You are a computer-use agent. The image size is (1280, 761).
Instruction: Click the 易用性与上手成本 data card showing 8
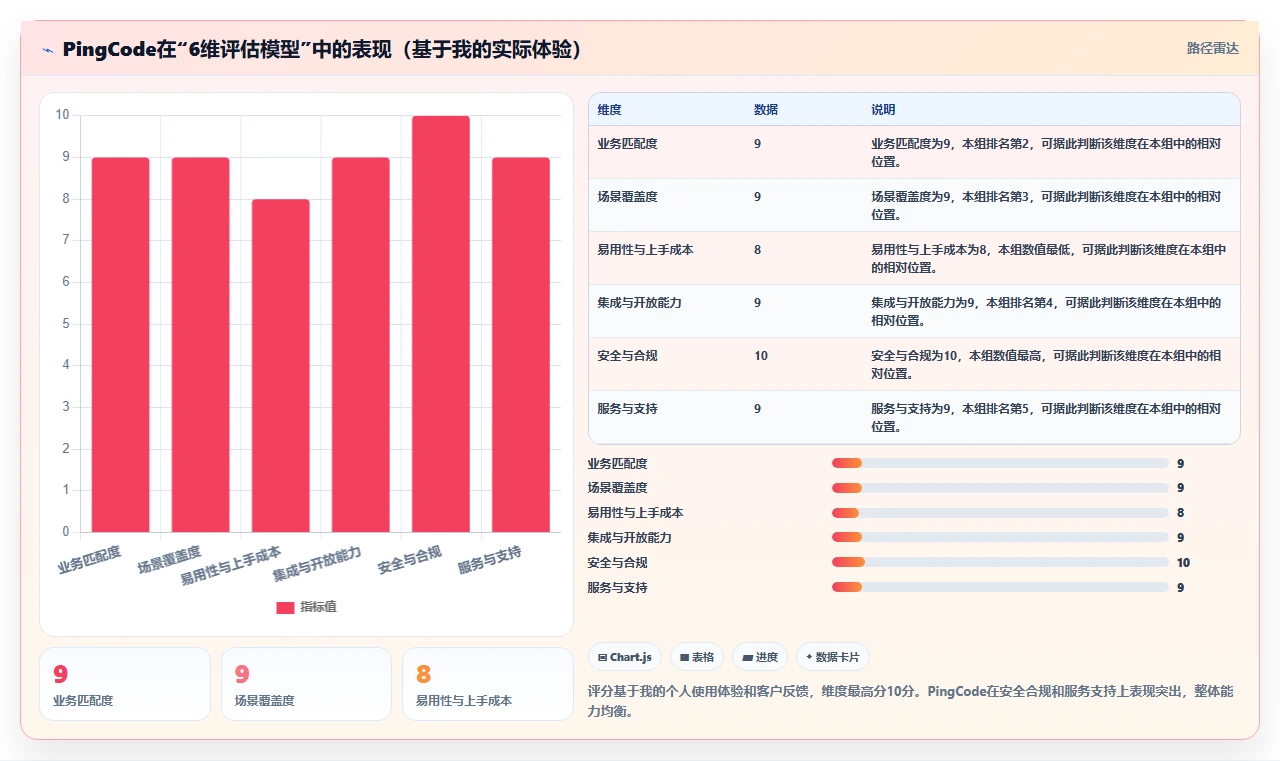(488, 684)
